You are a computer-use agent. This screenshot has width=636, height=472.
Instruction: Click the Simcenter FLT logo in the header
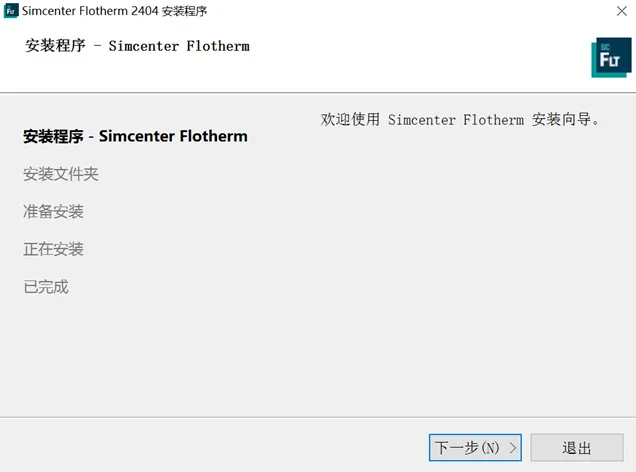(611, 58)
